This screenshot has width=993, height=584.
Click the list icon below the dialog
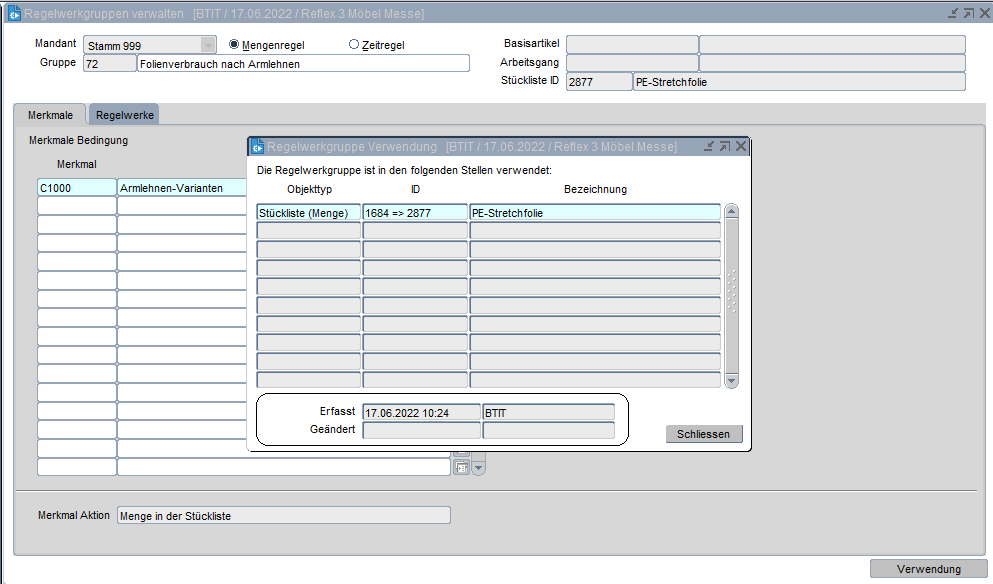461,467
